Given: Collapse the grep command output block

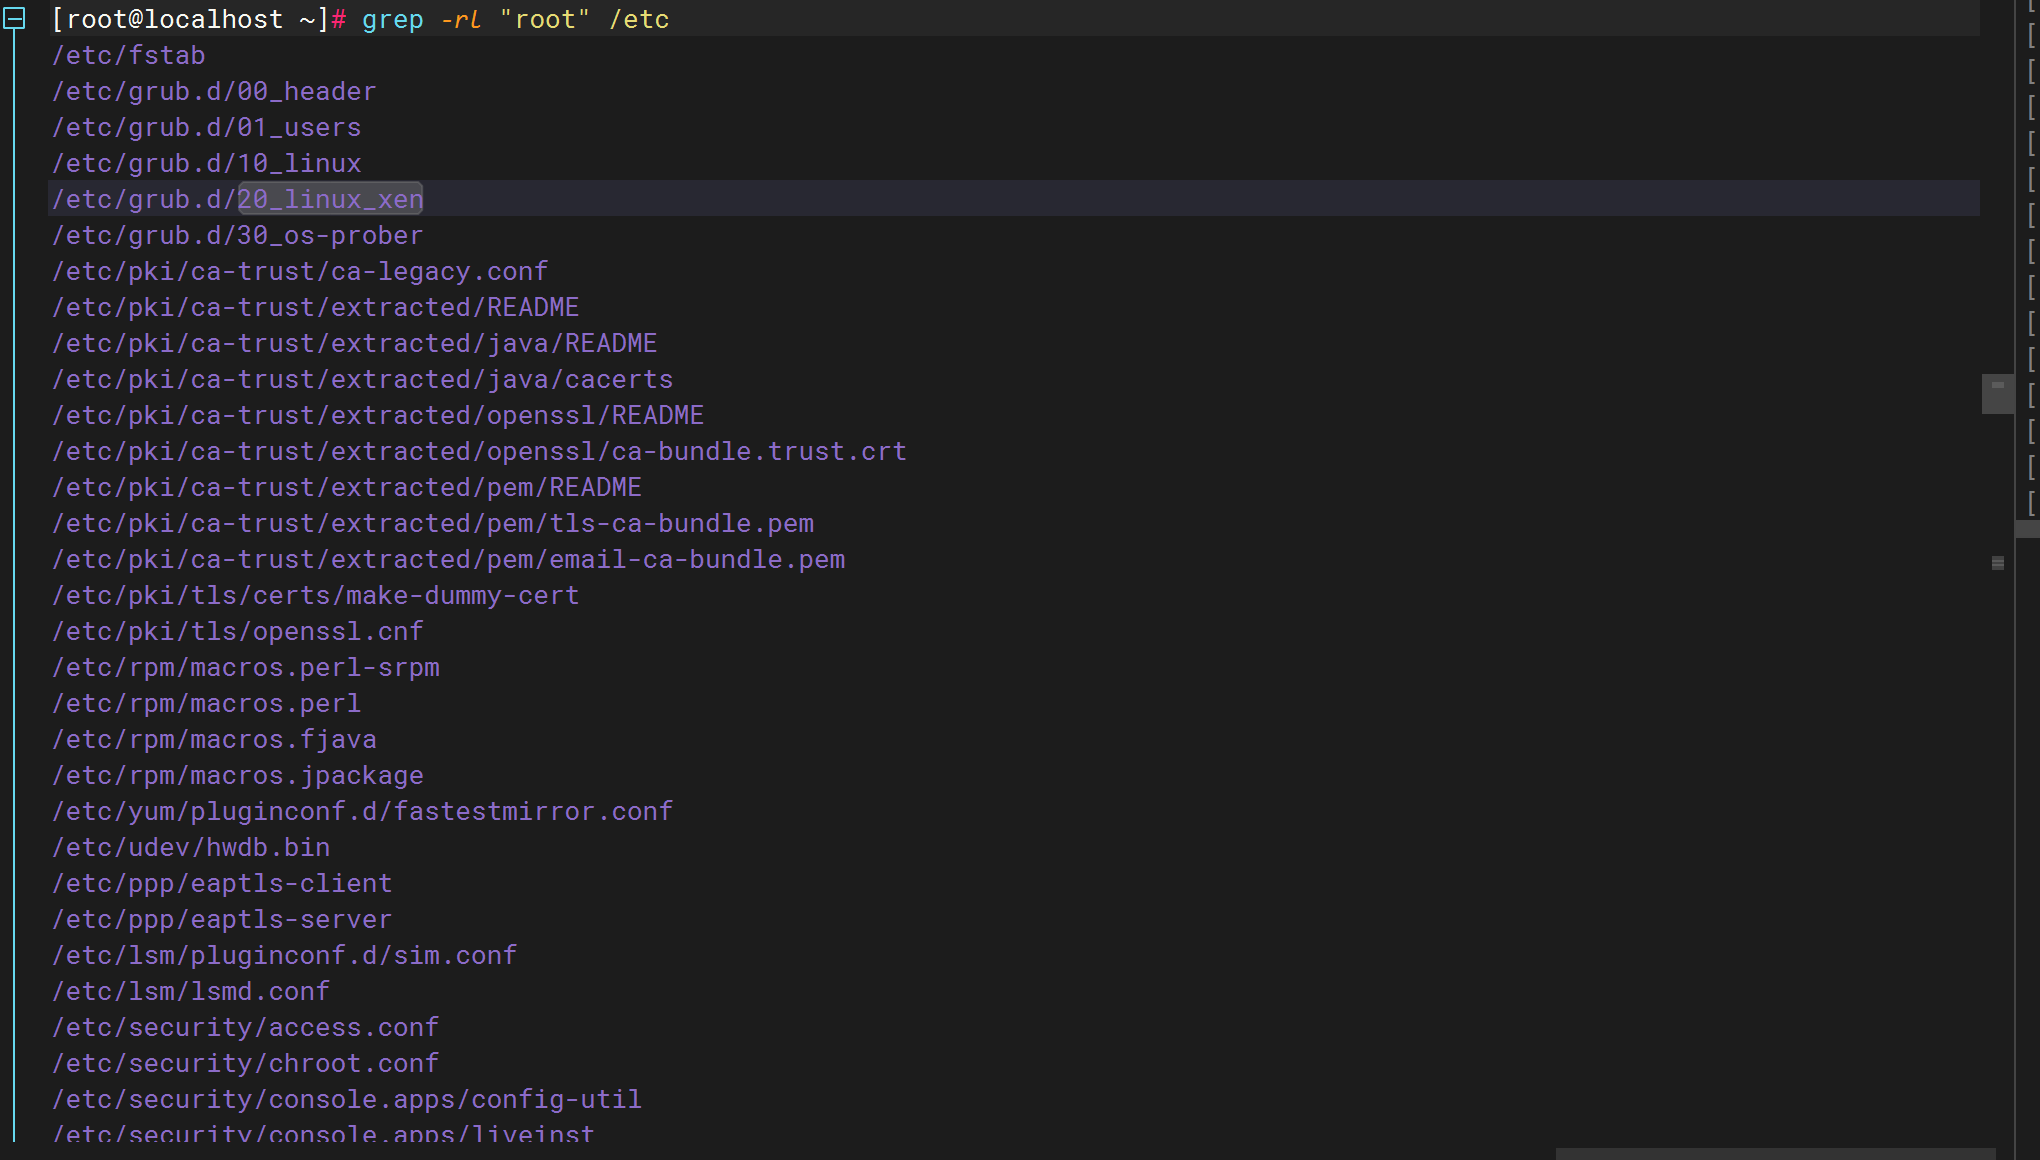Looking at the screenshot, I should click(x=14, y=19).
